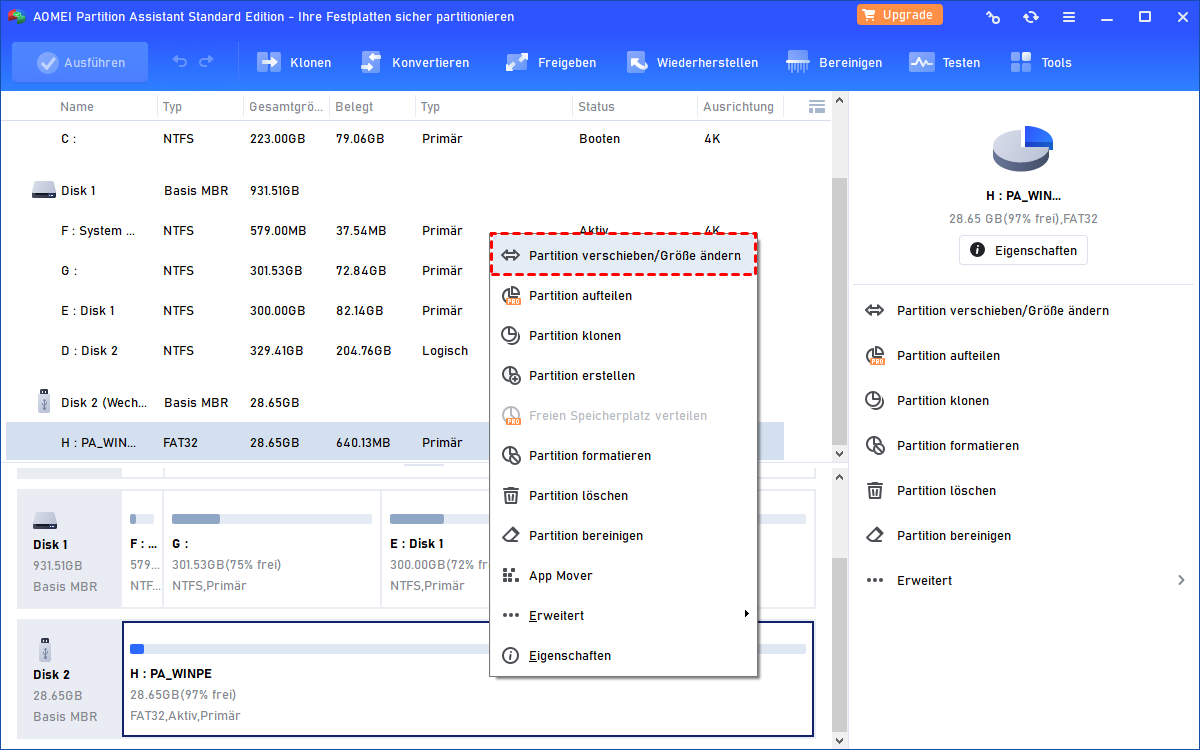Click the partition list scroll-down arrow
The width and height of the screenshot is (1200, 750).
[839, 454]
